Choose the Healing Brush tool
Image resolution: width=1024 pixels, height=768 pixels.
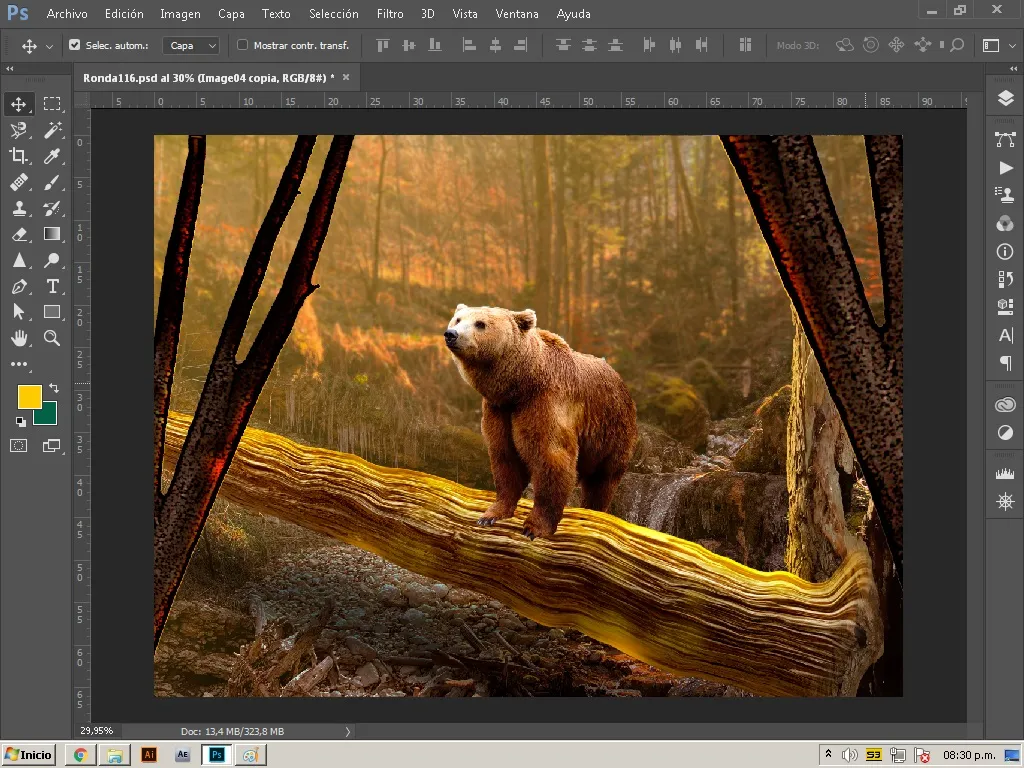18,182
